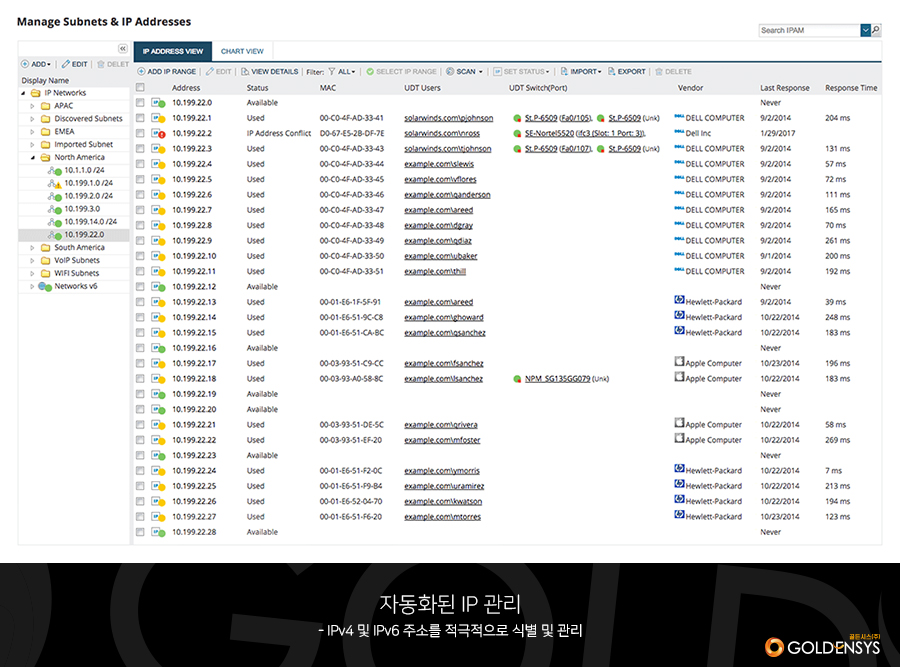Sort by the MAC column header
900x667 pixels.
[328, 88]
